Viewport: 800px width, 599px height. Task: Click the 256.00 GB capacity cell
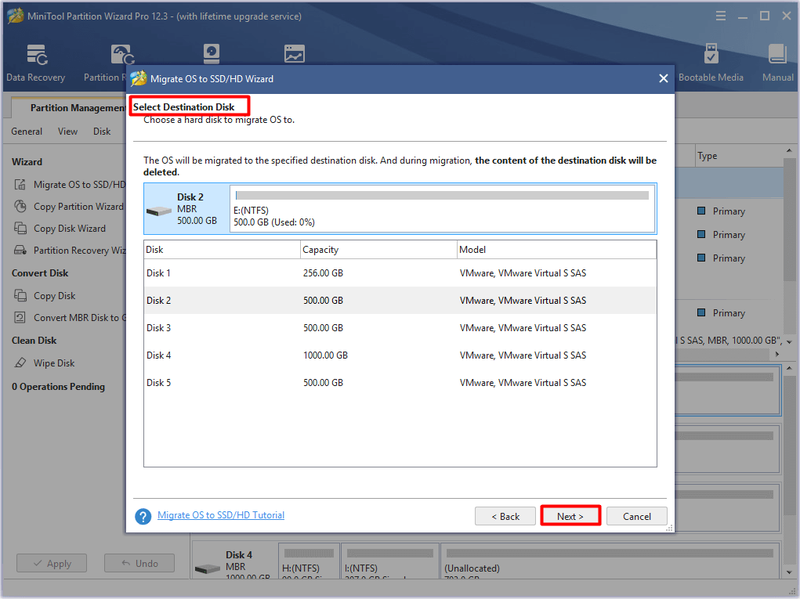click(323, 273)
